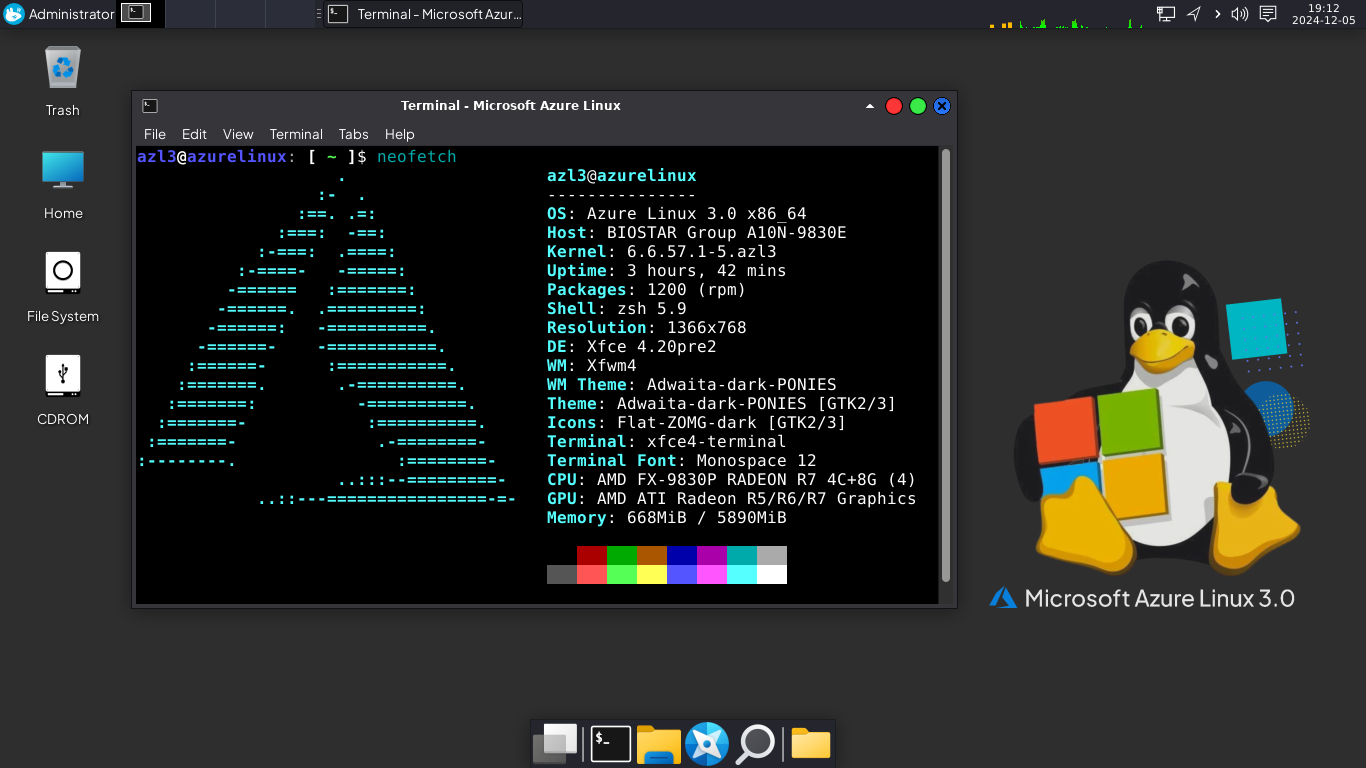This screenshot has width=1366, height=768.
Task: Click the Terminal window button in the taskbar
Action: point(424,14)
